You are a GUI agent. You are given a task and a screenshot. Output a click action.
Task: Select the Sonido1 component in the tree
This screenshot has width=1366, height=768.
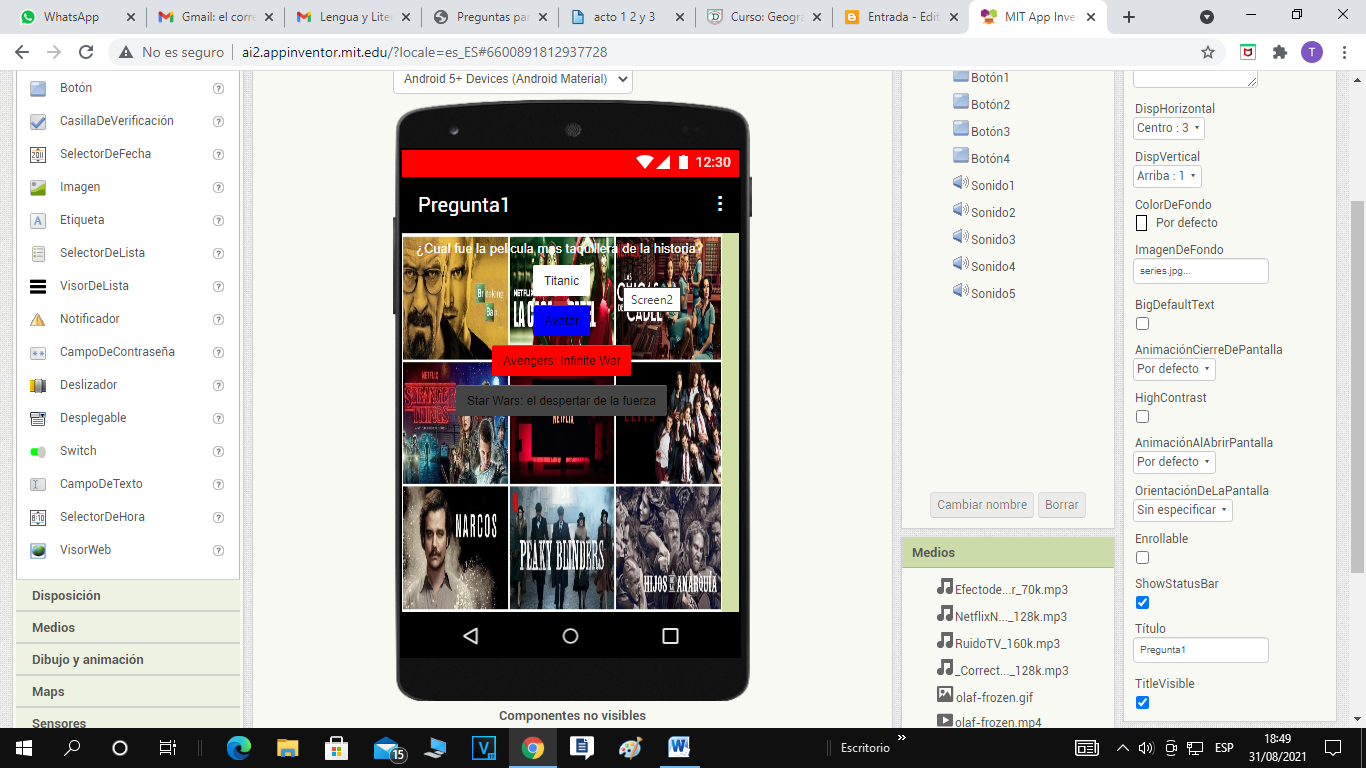(x=984, y=185)
